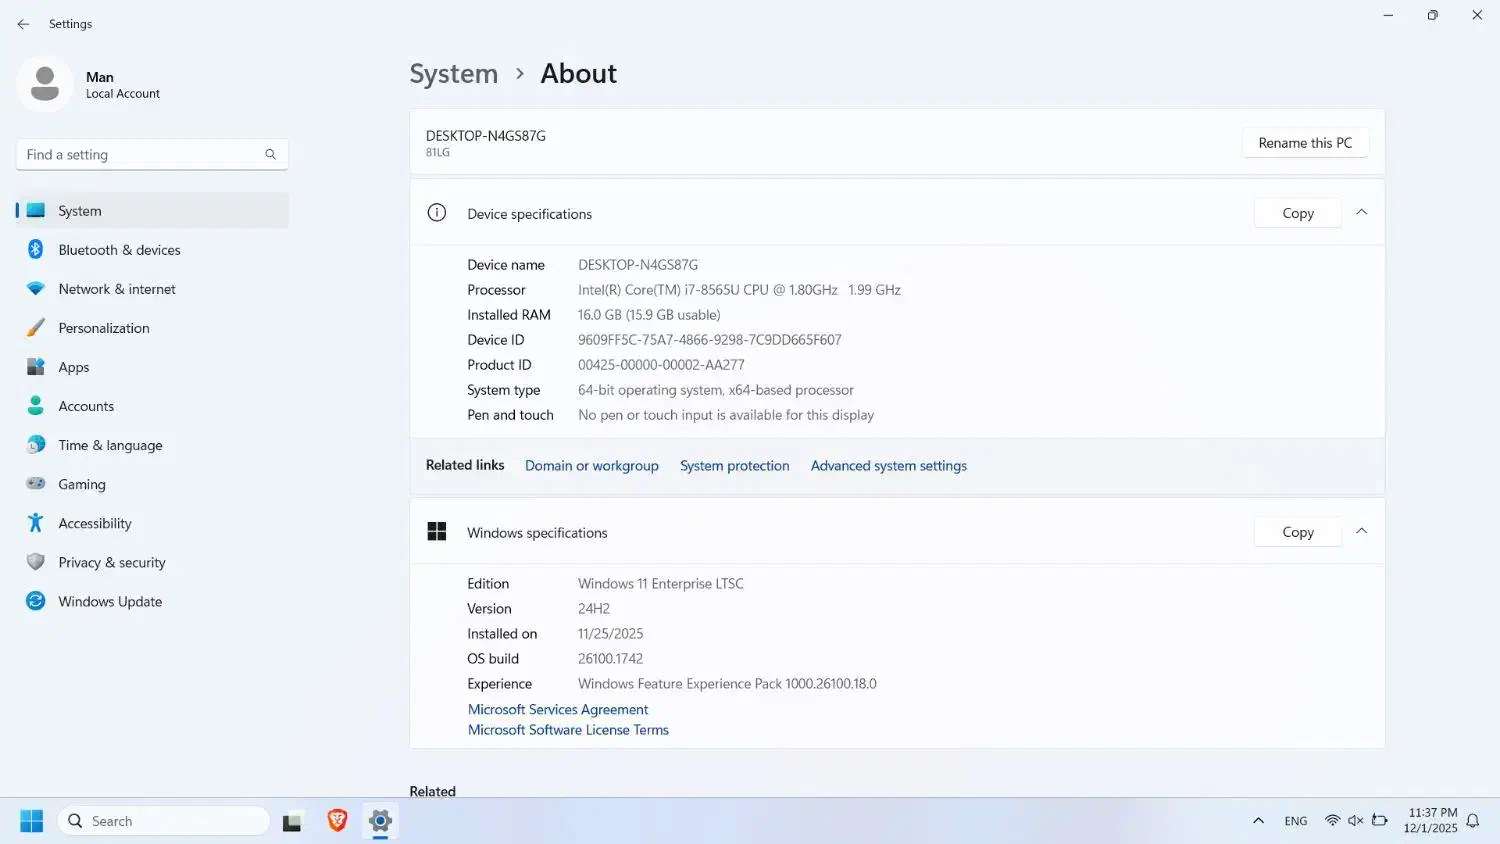Click the Rename this PC button
Viewport: 1500px width, 844px height.
point(1304,143)
